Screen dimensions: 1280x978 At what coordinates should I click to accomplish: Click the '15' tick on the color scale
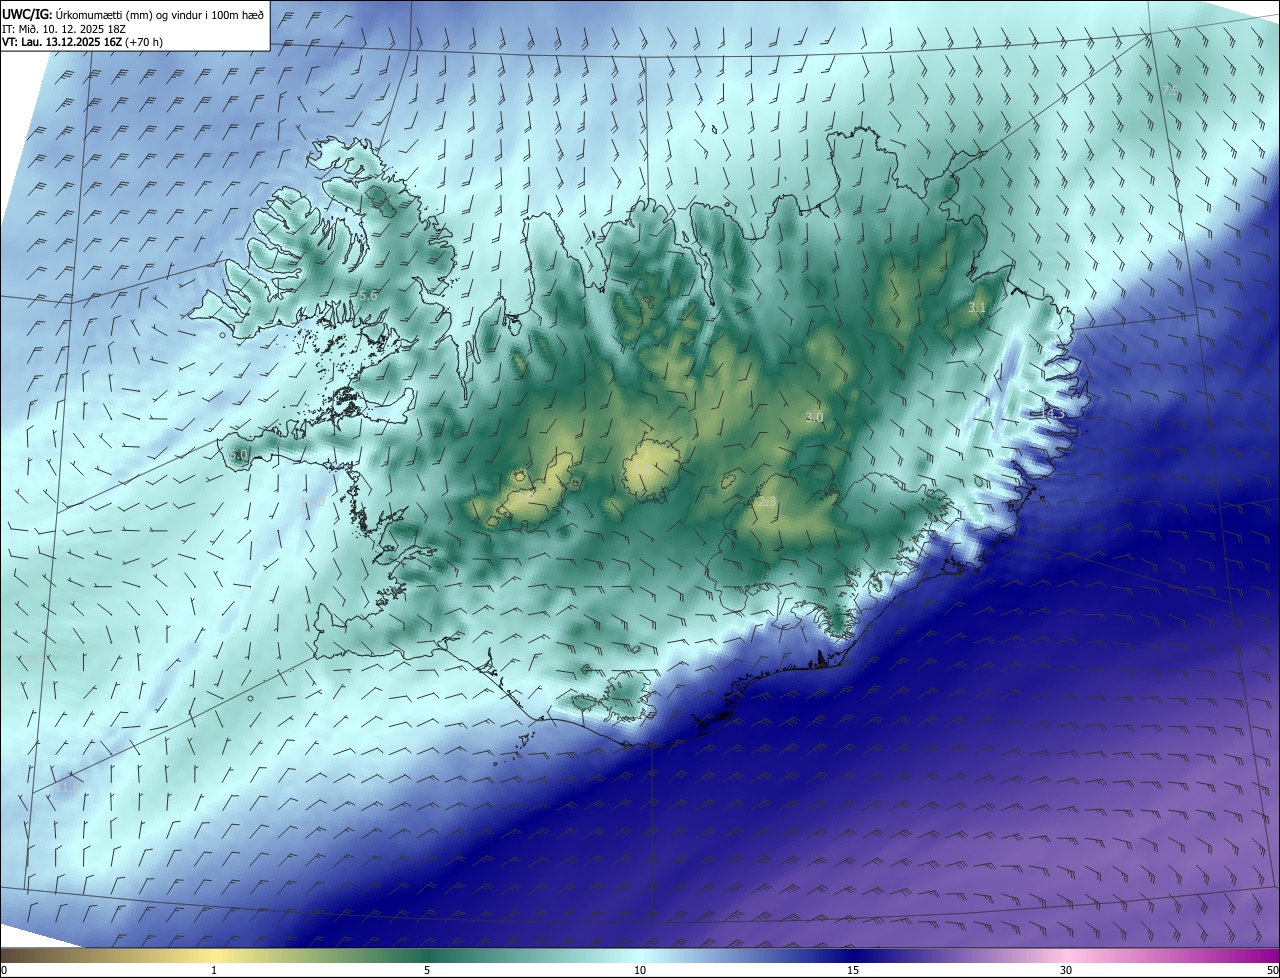click(853, 970)
